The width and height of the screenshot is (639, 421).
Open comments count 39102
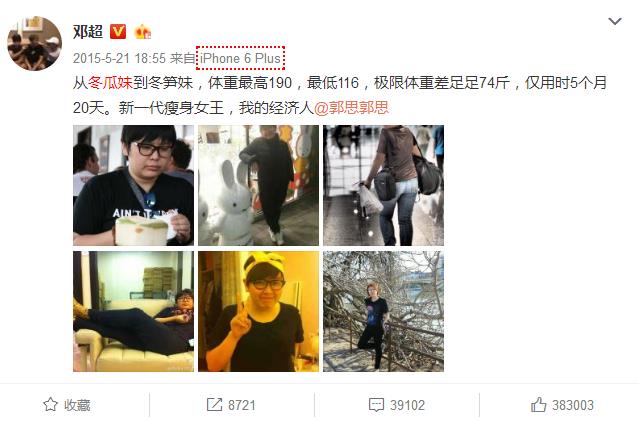pos(408,405)
